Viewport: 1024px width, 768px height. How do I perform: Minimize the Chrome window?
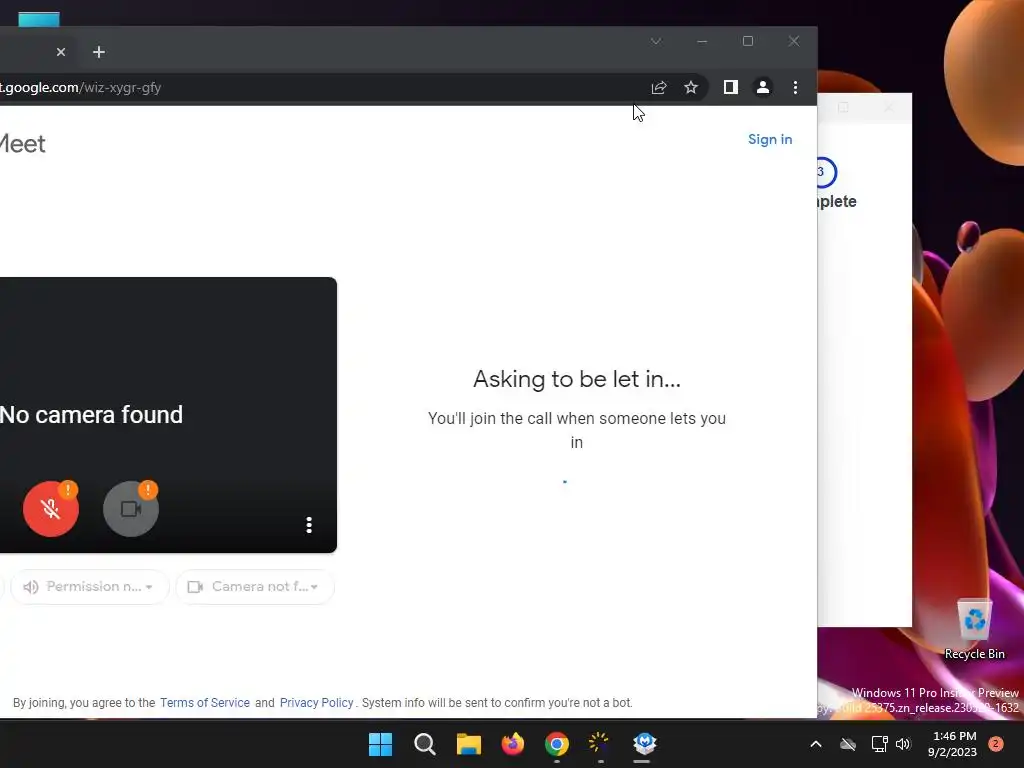pyautogui.click(x=702, y=41)
